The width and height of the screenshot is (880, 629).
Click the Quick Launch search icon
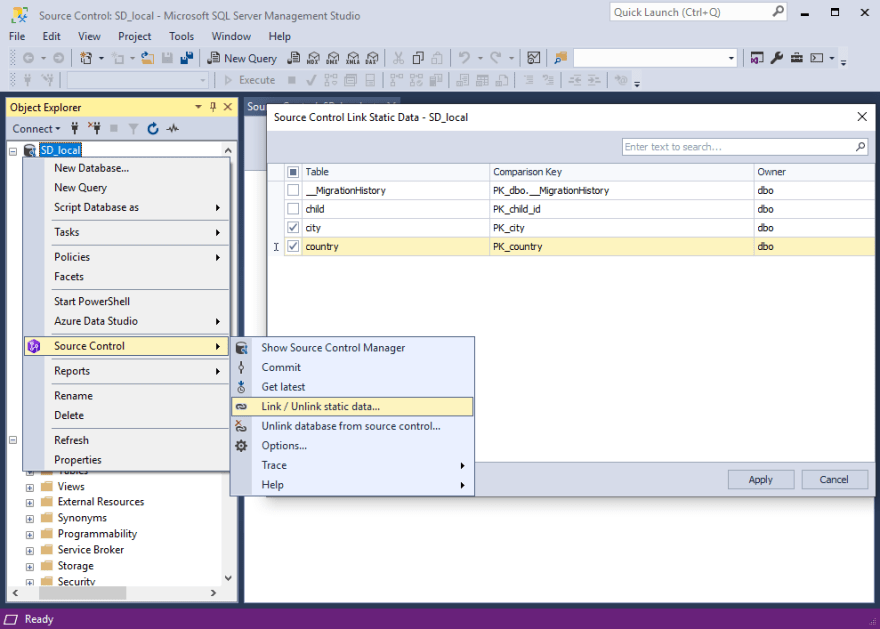coord(778,11)
